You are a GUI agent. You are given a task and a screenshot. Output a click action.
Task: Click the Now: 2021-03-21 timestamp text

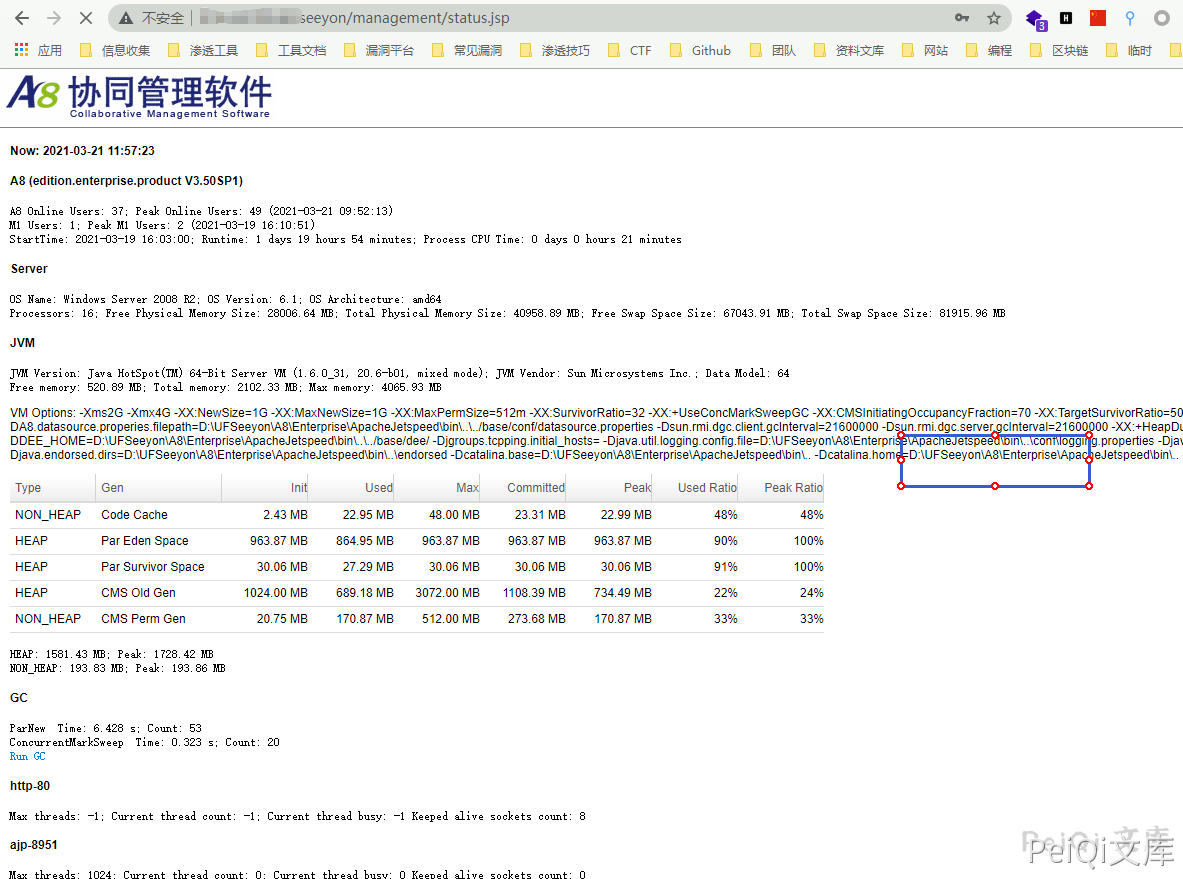82,151
